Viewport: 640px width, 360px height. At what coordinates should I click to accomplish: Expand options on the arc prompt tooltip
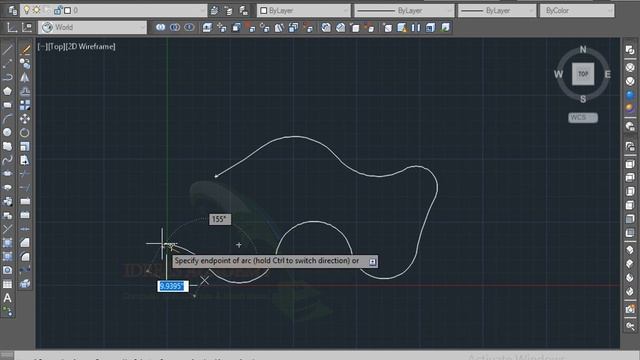coord(372,262)
